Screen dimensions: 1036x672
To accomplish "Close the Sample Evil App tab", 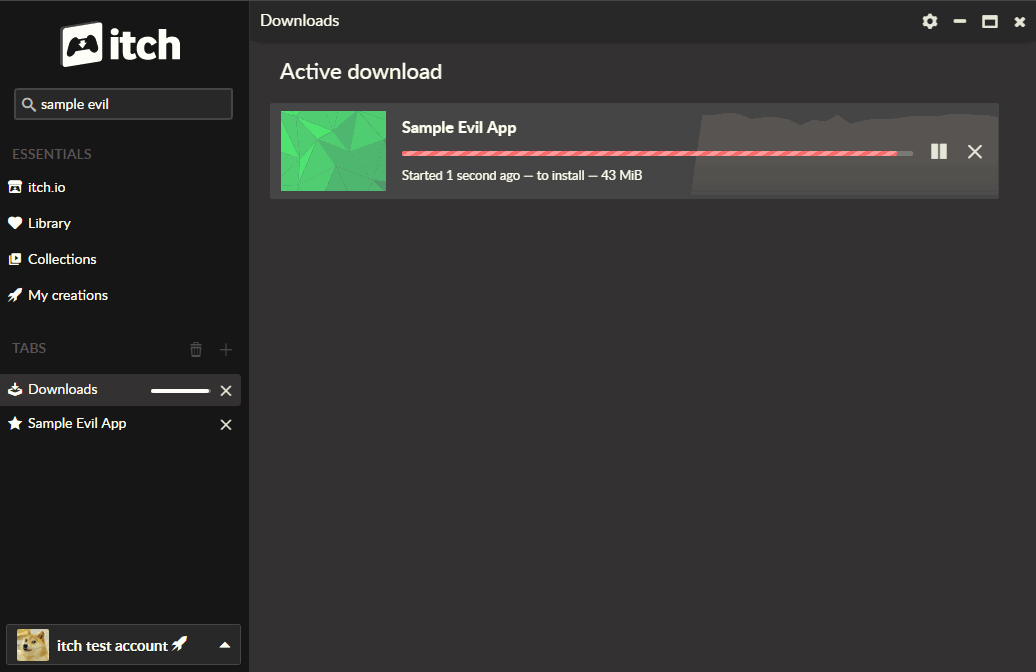I will click(226, 424).
